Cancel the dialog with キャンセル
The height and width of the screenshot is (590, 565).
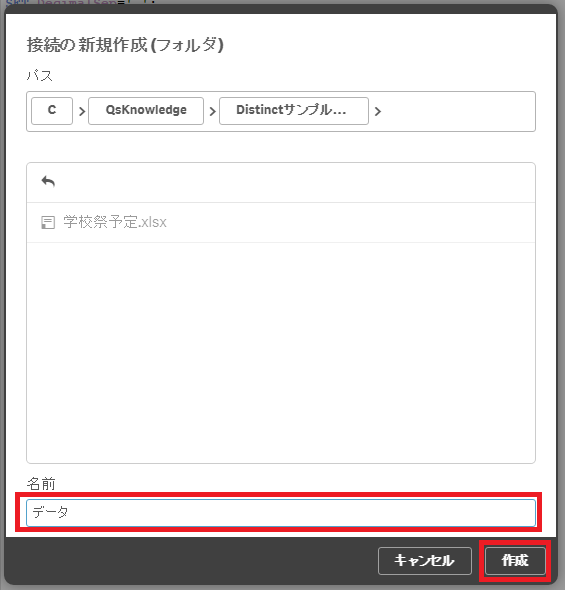pyautogui.click(x=425, y=561)
